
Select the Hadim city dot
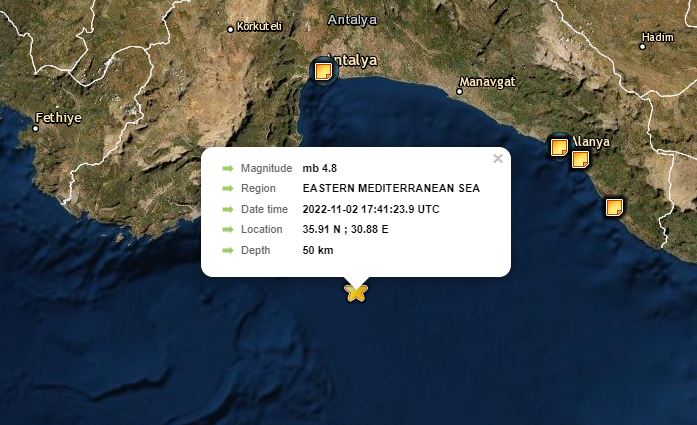(x=642, y=46)
